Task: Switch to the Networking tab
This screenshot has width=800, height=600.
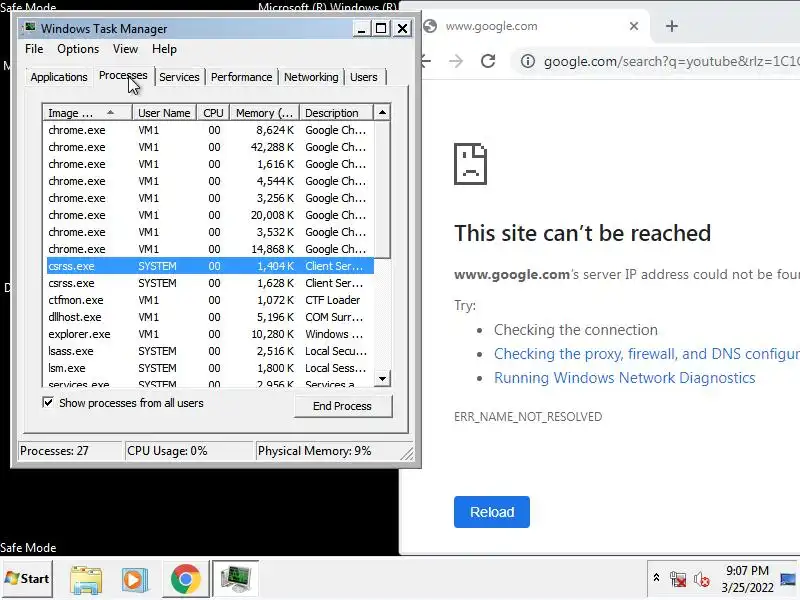Action: tap(311, 77)
